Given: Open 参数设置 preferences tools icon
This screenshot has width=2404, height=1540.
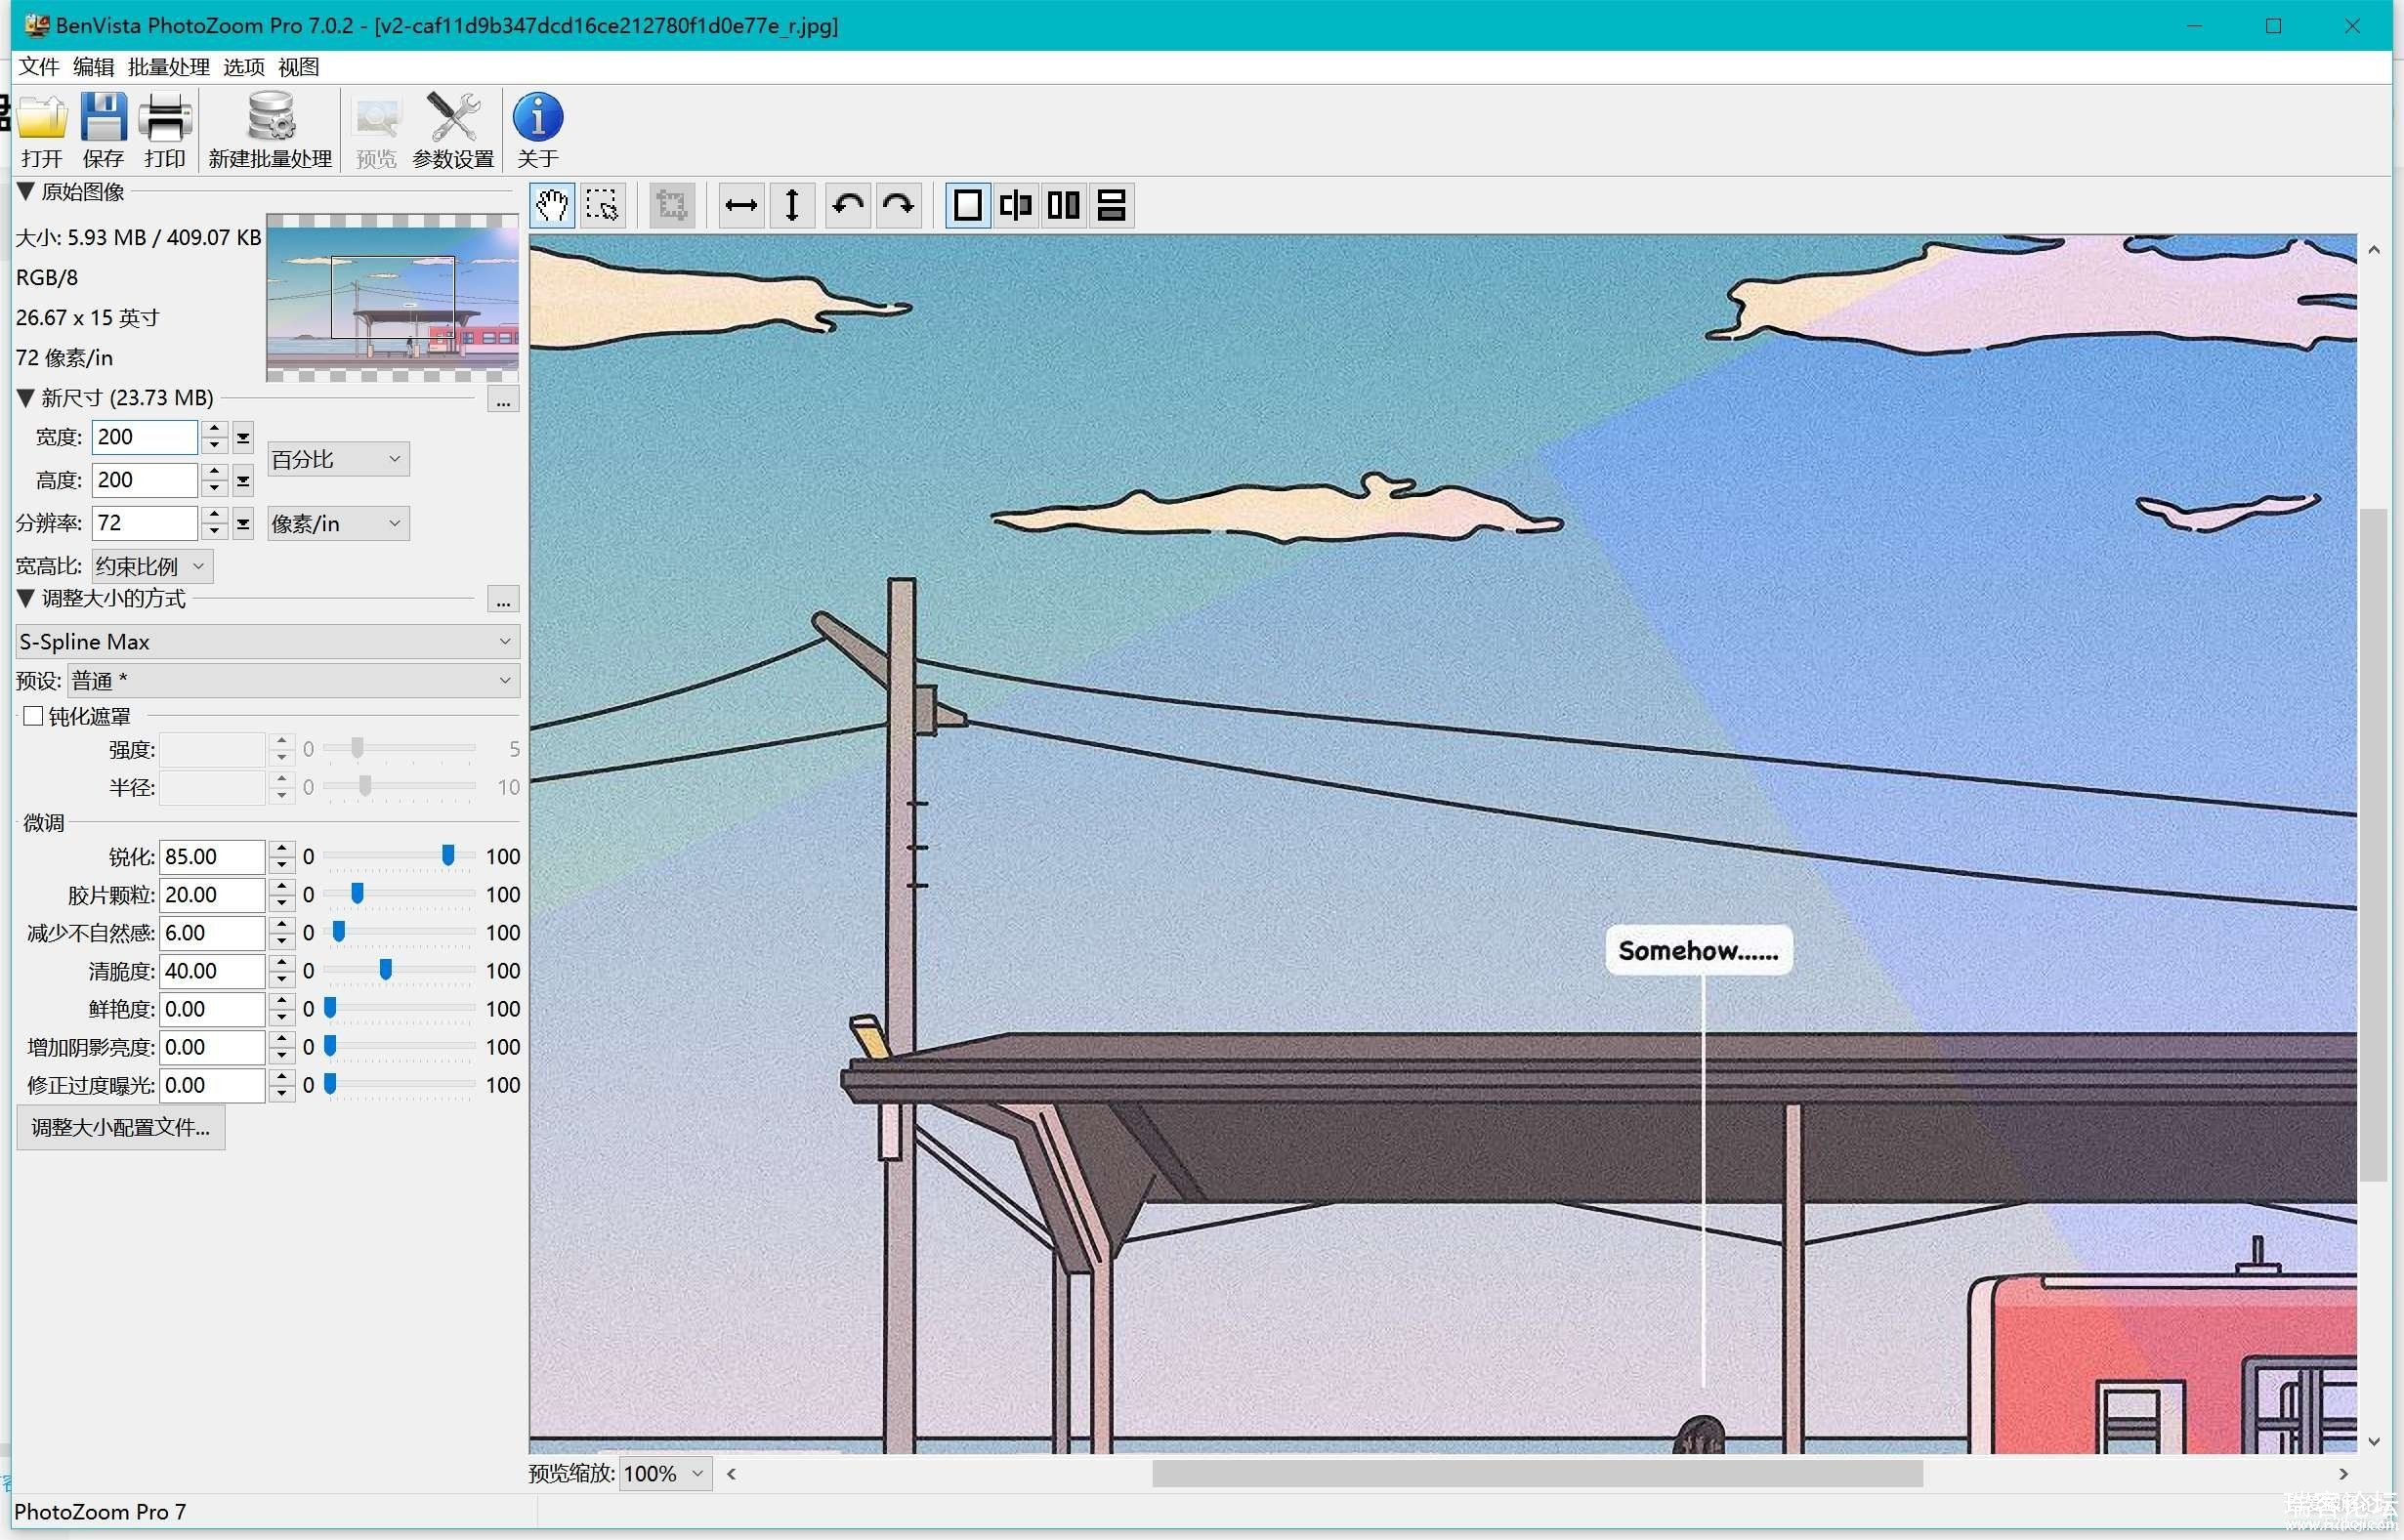Looking at the screenshot, I should click(x=453, y=130).
